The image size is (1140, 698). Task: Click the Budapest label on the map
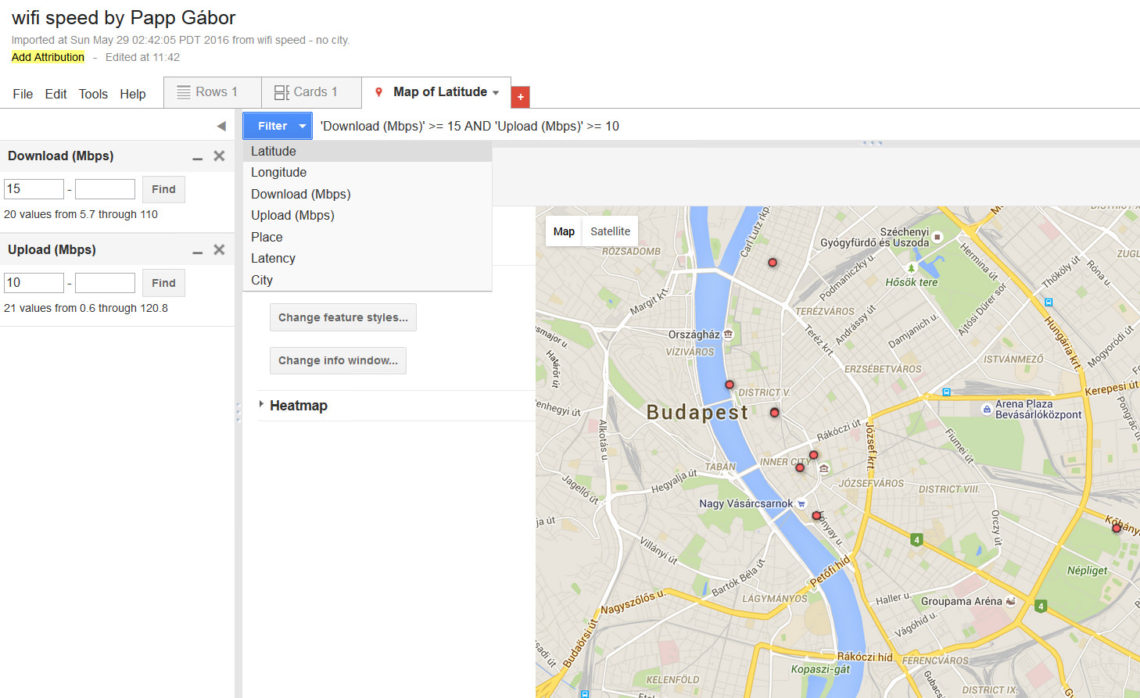697,412
